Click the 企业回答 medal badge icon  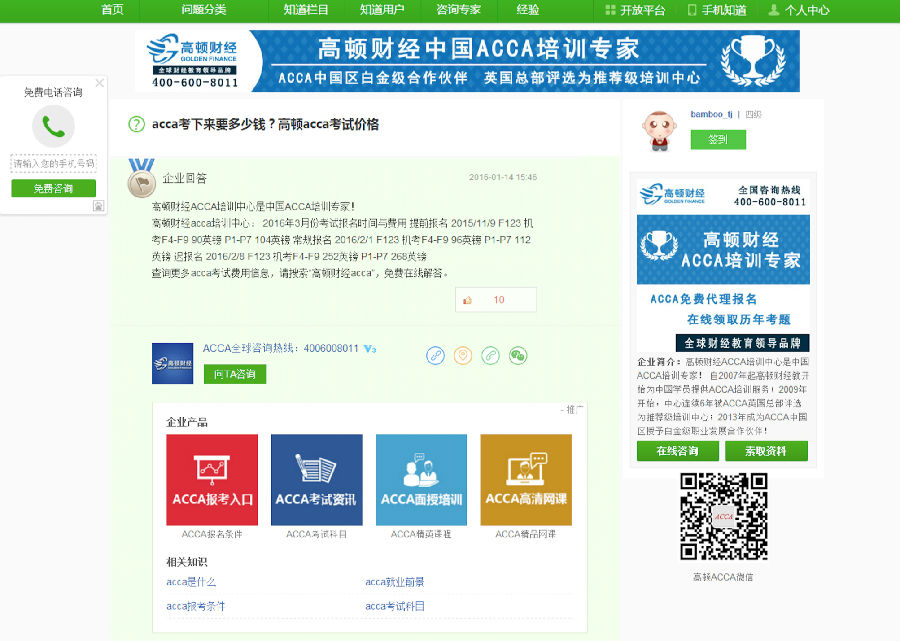141,178
